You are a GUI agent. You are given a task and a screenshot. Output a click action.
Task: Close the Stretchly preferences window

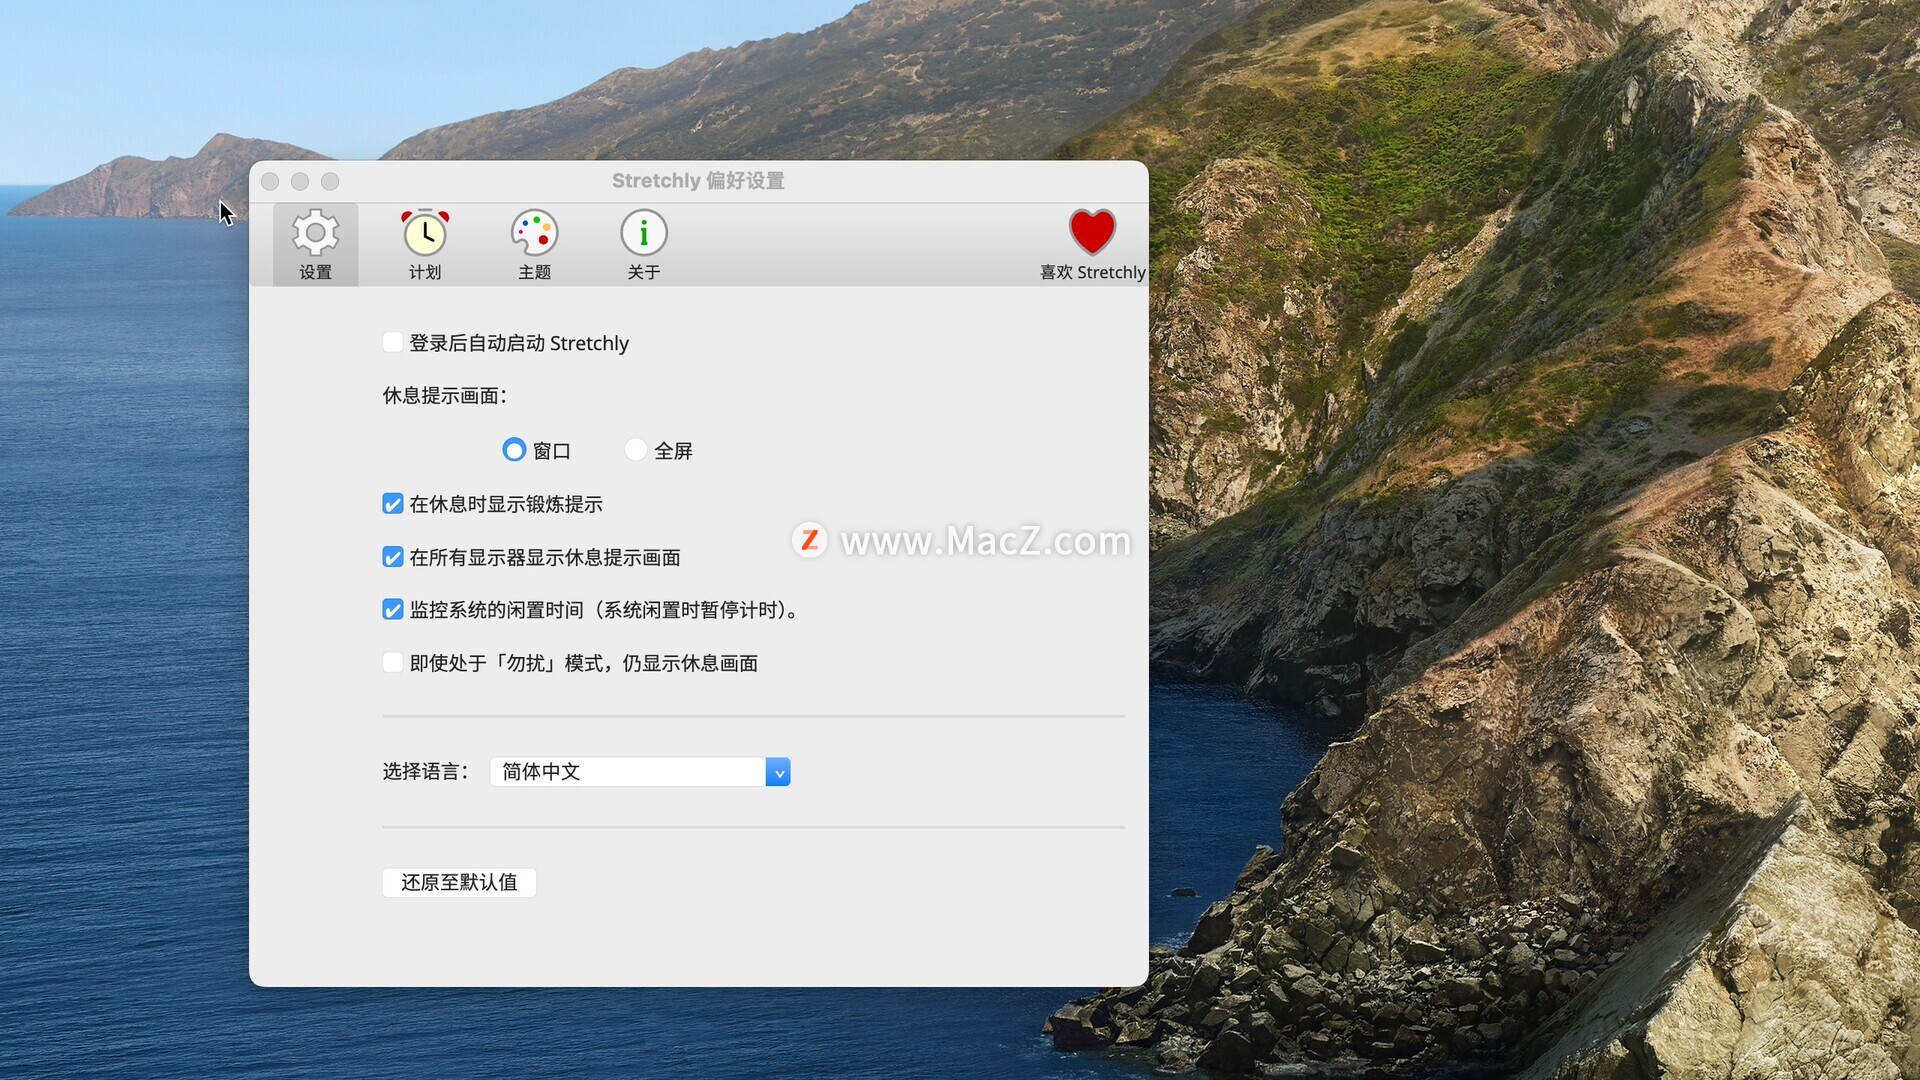(x=270, y=181)
